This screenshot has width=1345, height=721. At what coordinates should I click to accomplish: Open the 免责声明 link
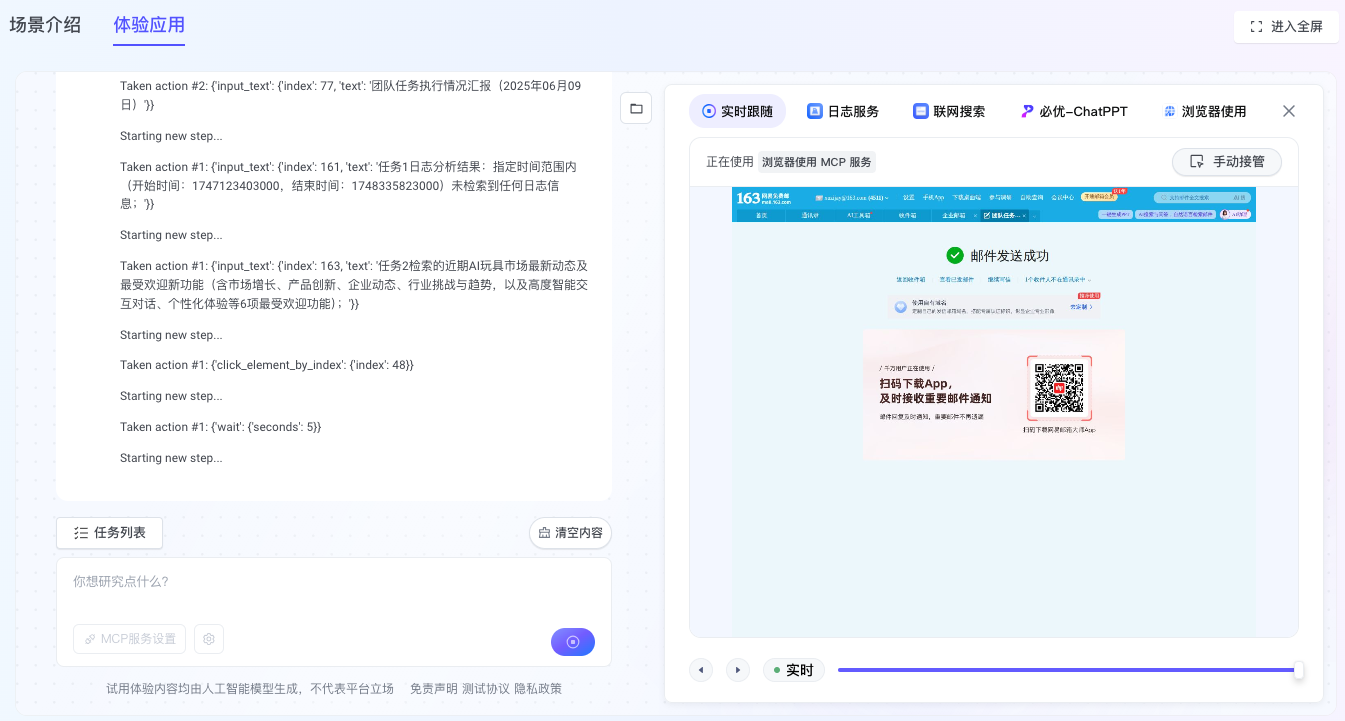434,689
